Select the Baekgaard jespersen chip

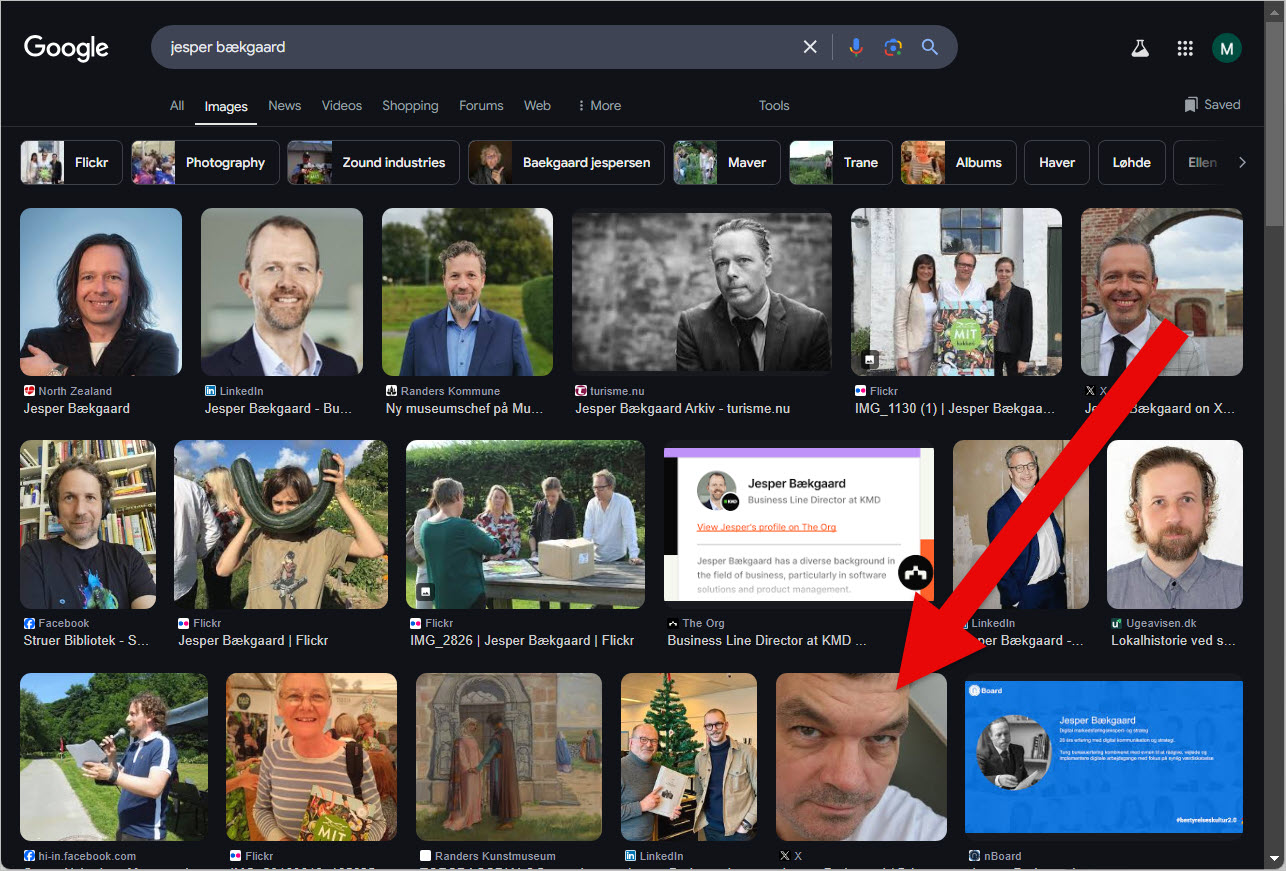566,162
